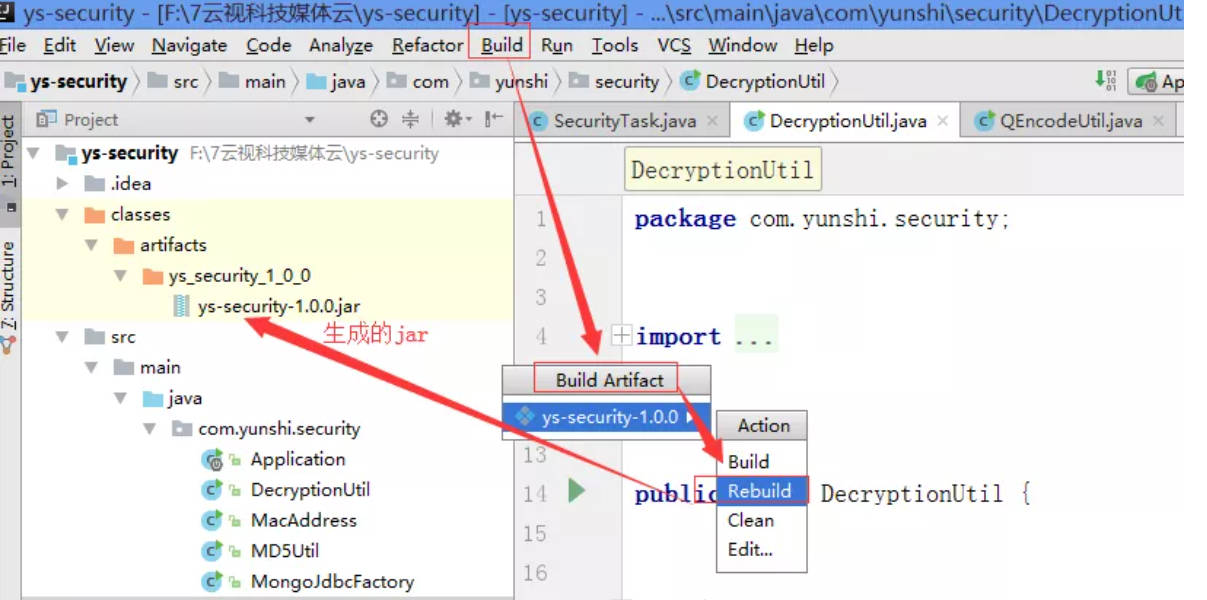Click the green run gutter arrow
1207x600 pixels.
point(576,491)
